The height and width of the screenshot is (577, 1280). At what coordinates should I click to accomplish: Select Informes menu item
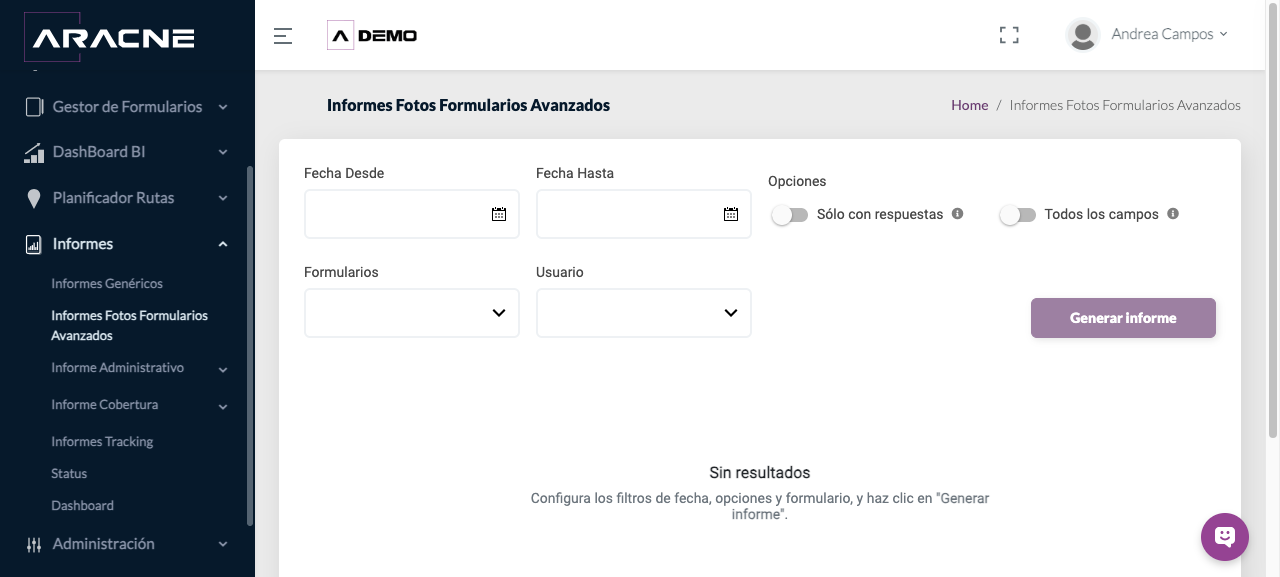tap(127, 244)
